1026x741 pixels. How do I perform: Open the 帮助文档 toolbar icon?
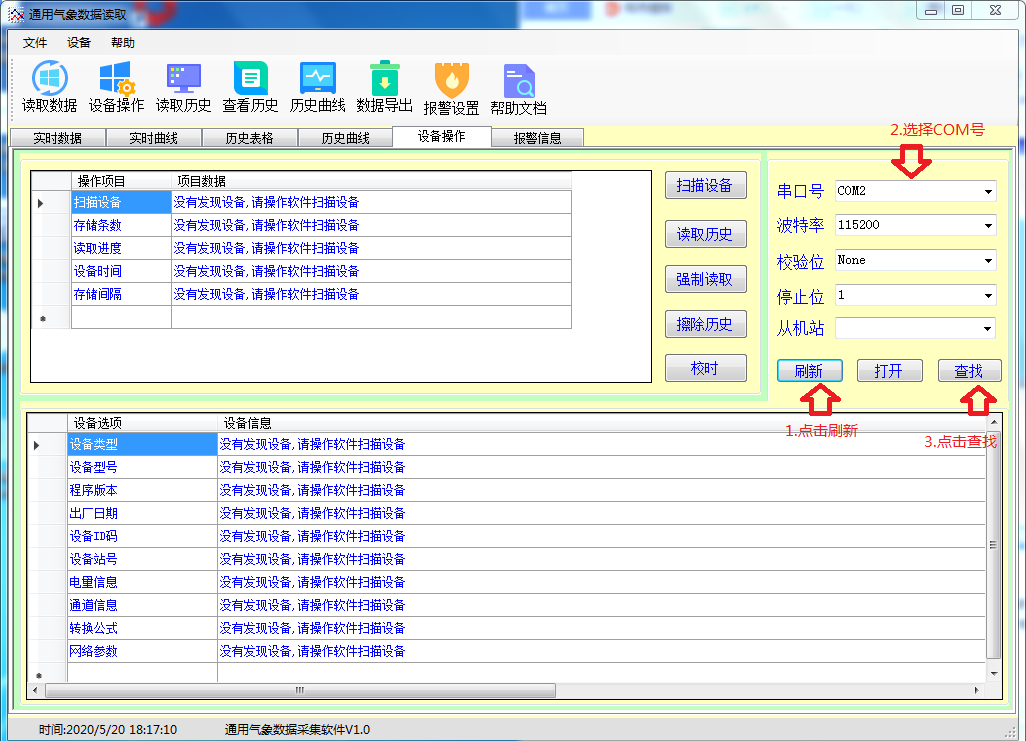click(x=518, y=81)
